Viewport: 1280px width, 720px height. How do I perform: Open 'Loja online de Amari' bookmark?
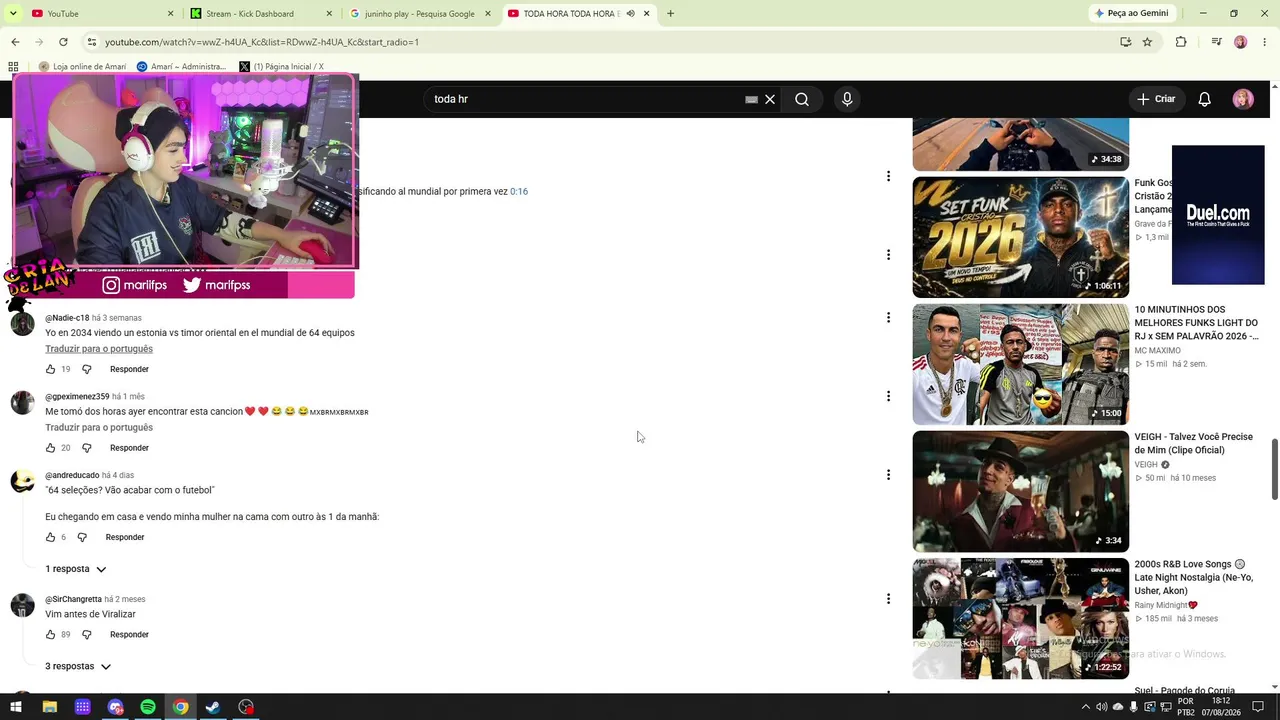tap(82, 67)
